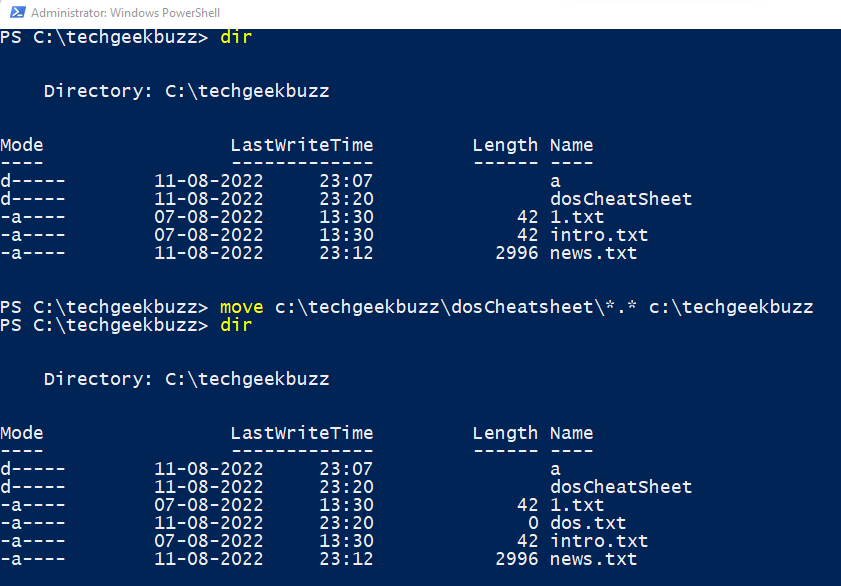Click the "Length" column header in the first listing
This screenshot has height=586, width=841.
505,145
